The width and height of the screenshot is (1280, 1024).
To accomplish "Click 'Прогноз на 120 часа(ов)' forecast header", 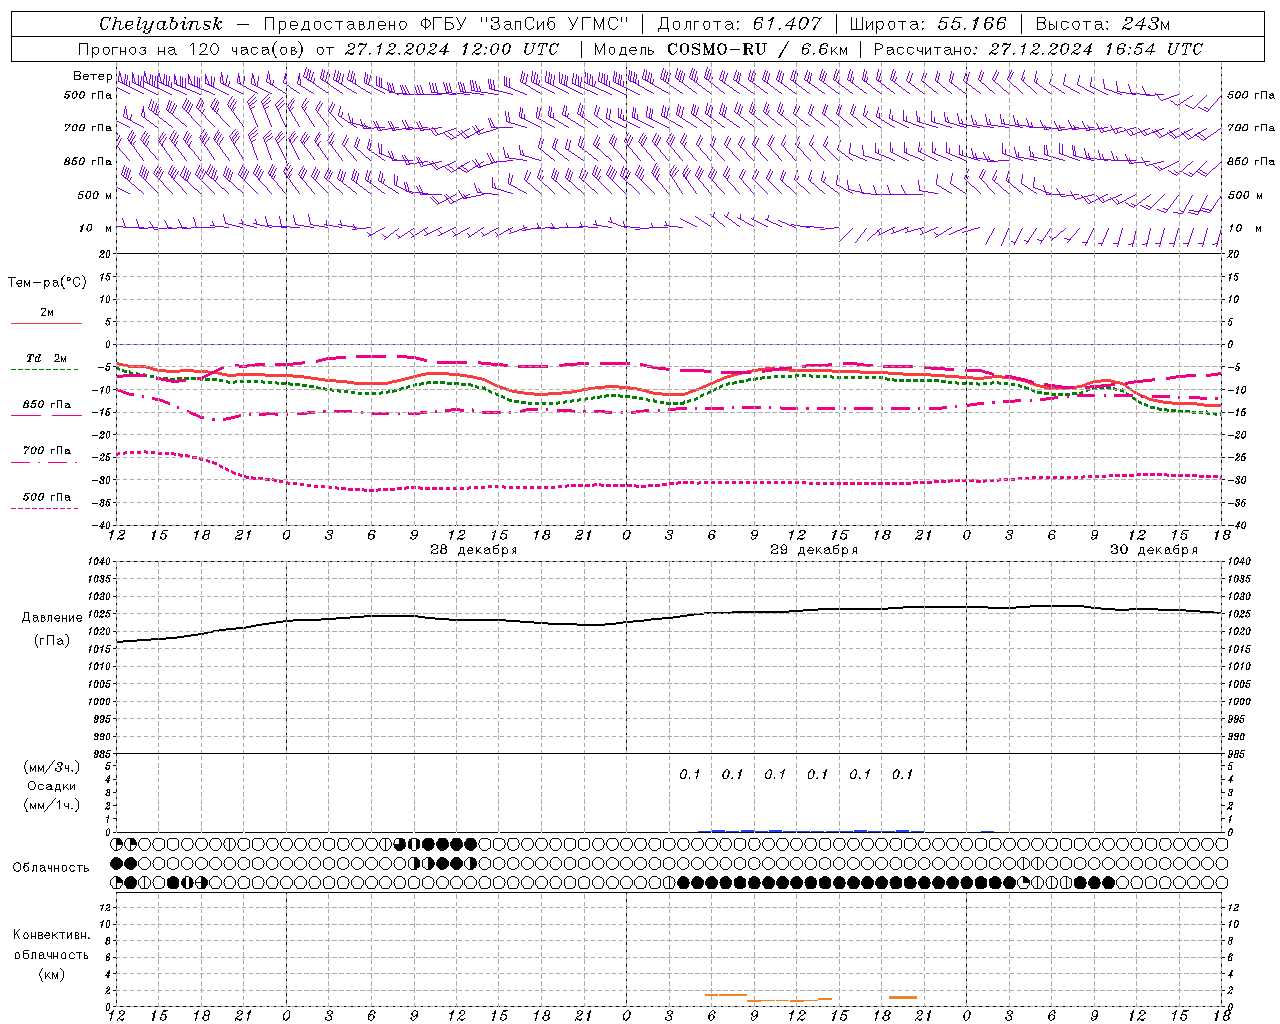I will click(193, 49).
